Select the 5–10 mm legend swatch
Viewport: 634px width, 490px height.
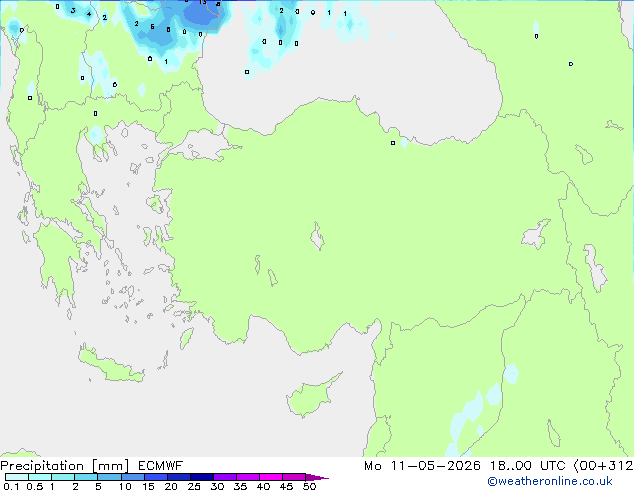point(109,477)
